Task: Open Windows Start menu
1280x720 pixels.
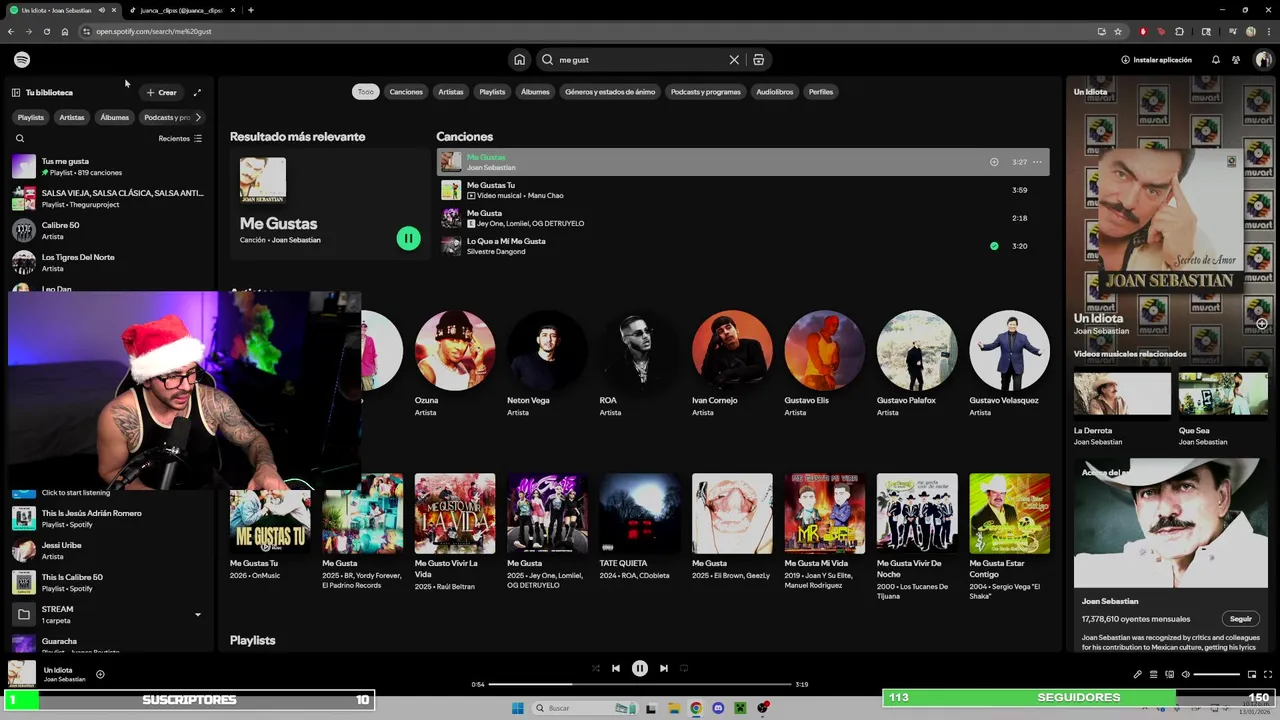Action: click(517, 708)
